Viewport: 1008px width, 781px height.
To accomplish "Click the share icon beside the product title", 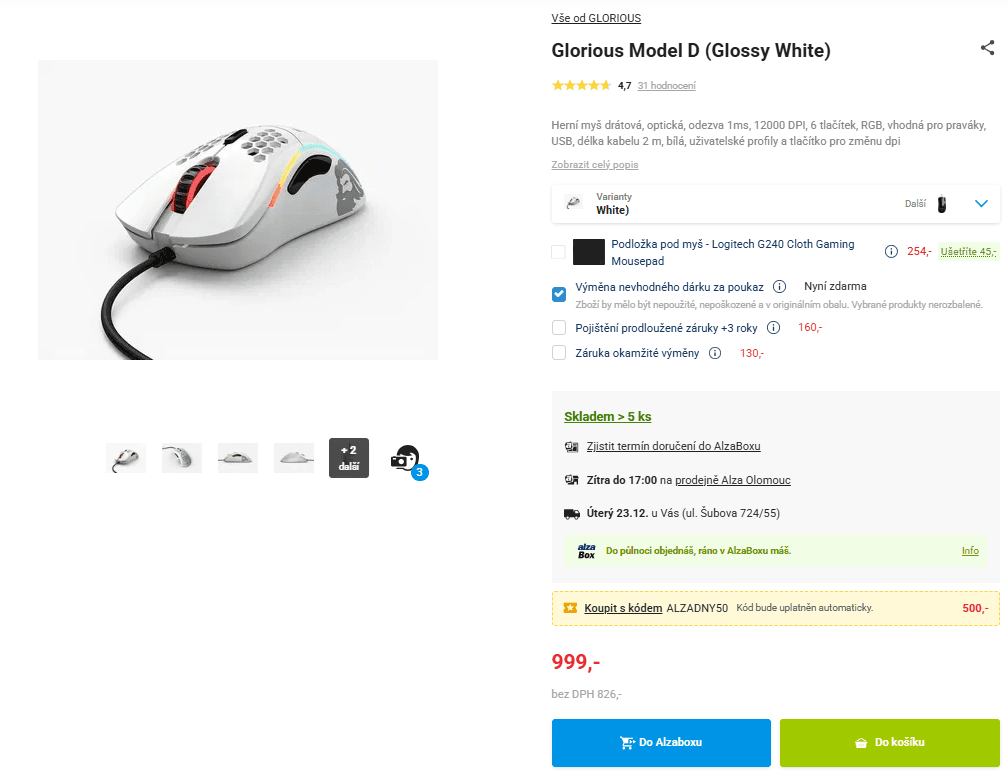I will coord(987,48).
